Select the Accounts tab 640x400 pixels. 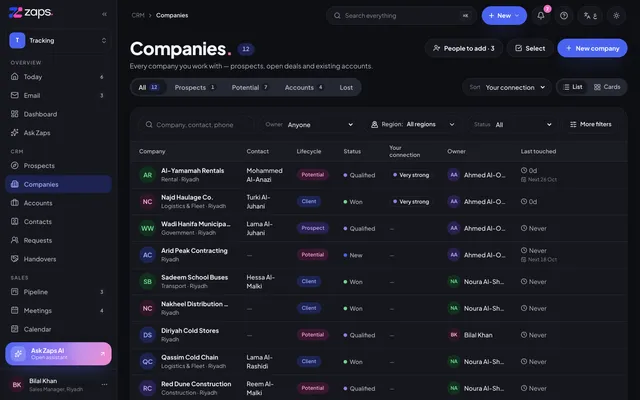[304, 87]
